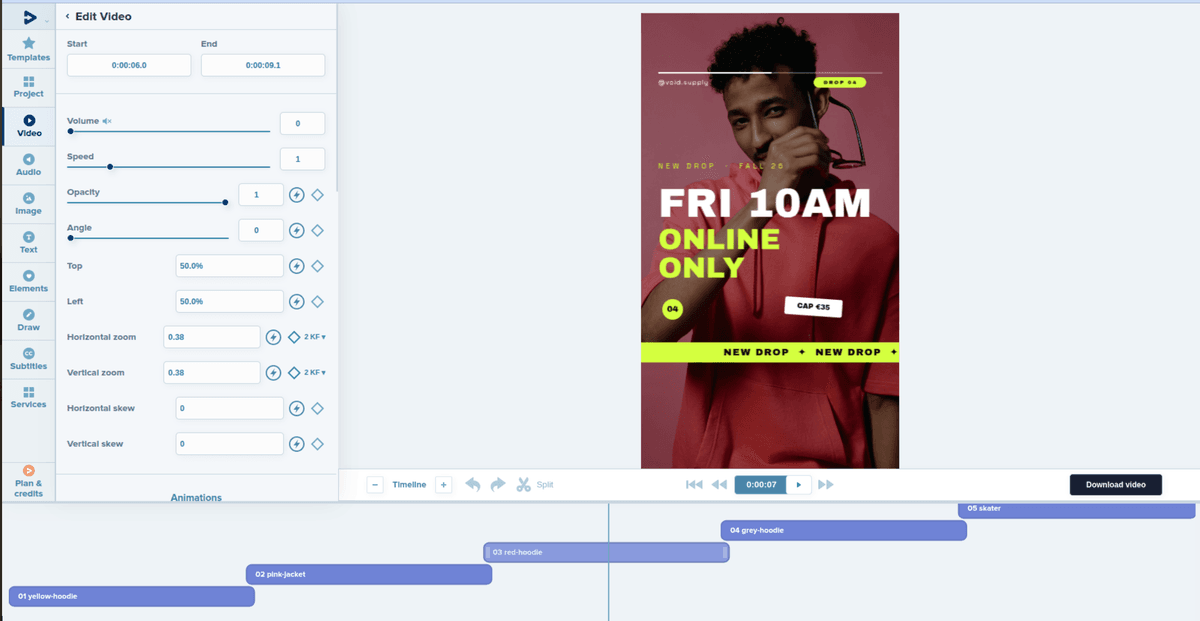Viewport: 1200px width, 621px height.
Task: Go back from Edit Video panel
Action: (68, 16)
